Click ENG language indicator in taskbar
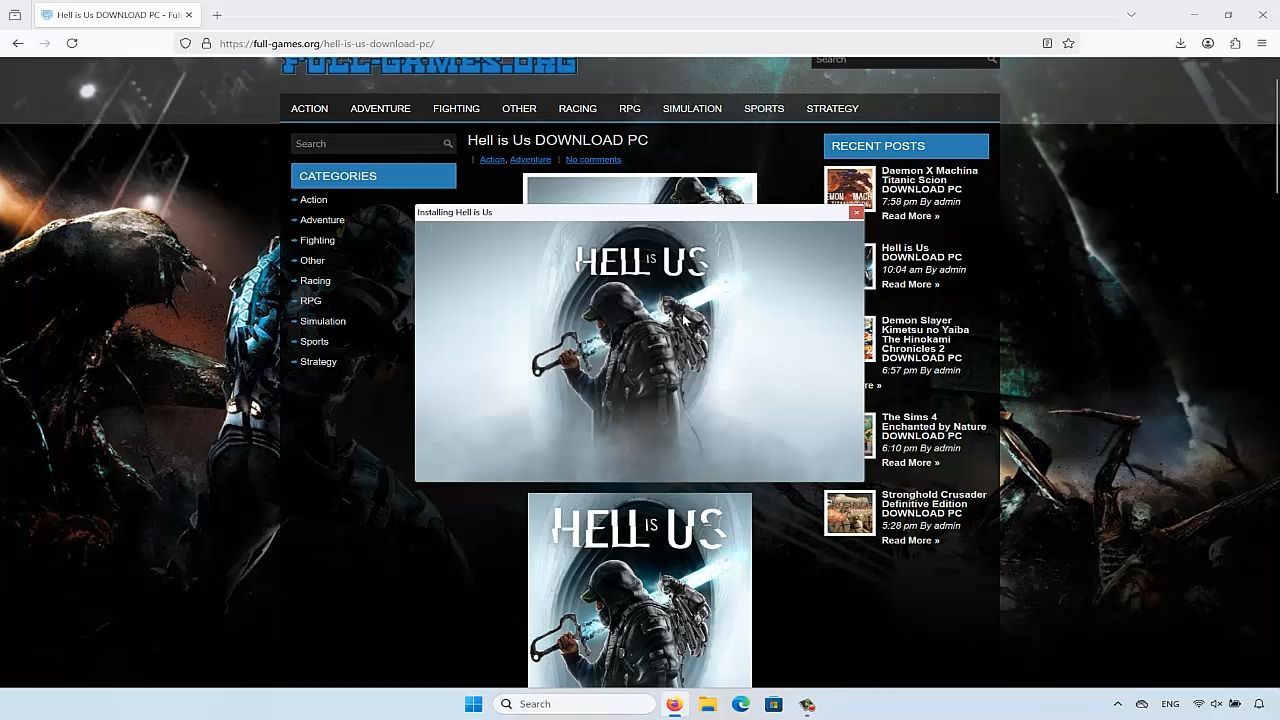This screenshot has width=1280, height=720. 1170,704
